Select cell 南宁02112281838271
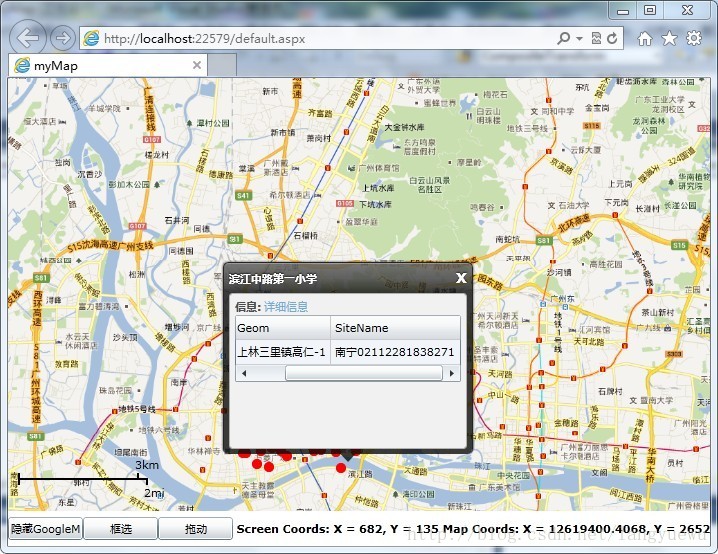This screenshot has height=554, width=718. click(395, 352)
